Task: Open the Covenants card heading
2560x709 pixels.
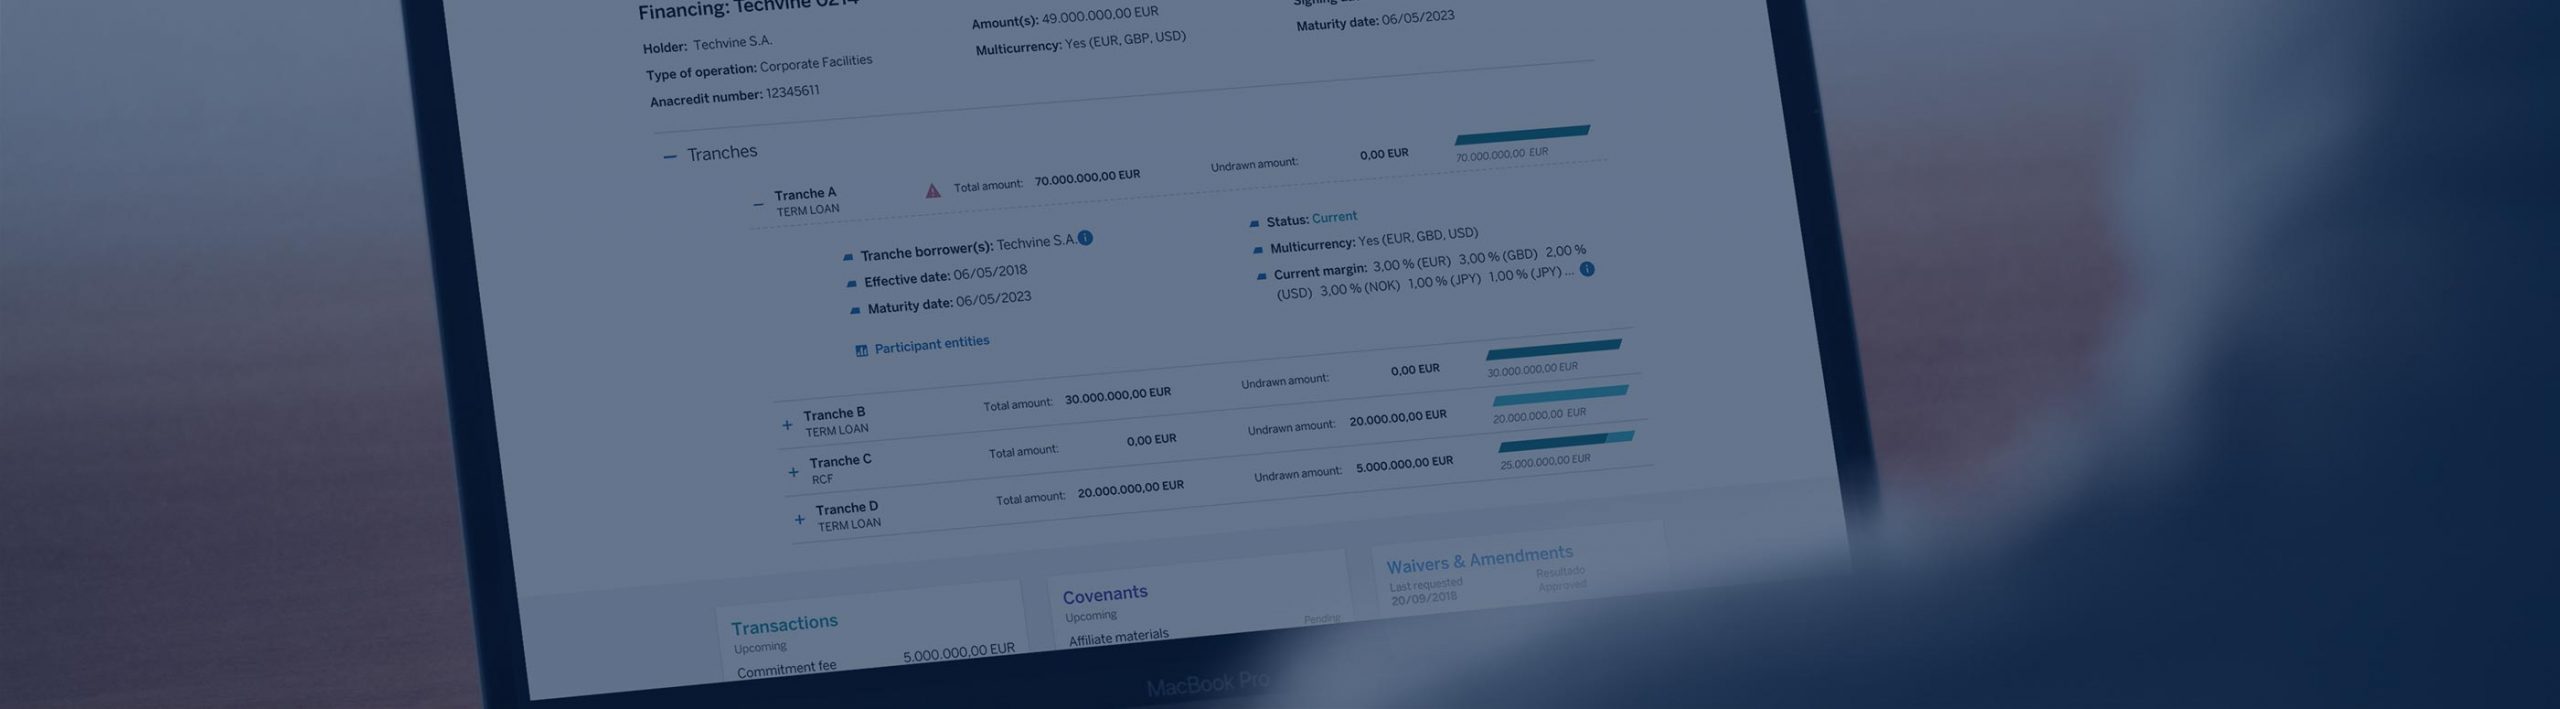Action: coord(1105,595)
